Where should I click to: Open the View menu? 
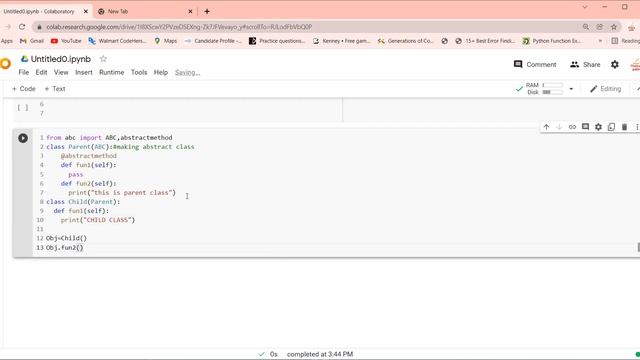coord(61,72)
